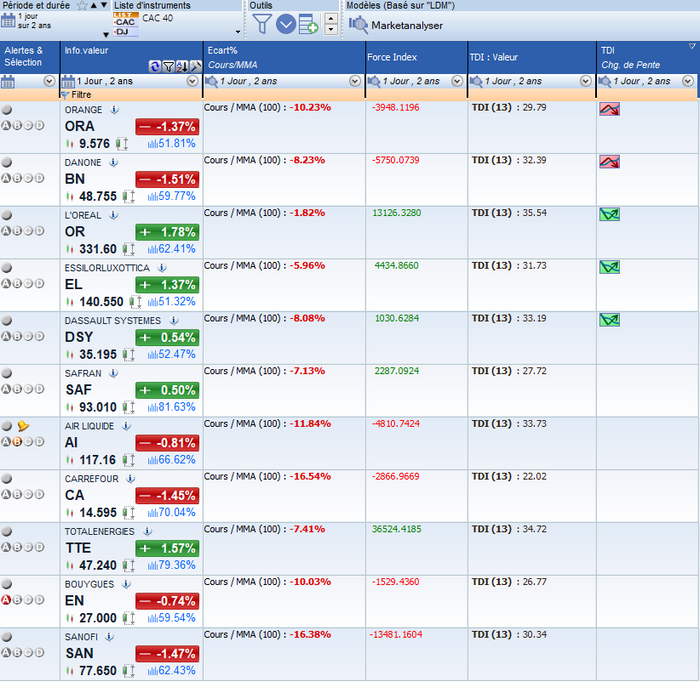Click the funnel filter icon in Info.valeur header
Screen dimensions: 700x682
point(168,67)
